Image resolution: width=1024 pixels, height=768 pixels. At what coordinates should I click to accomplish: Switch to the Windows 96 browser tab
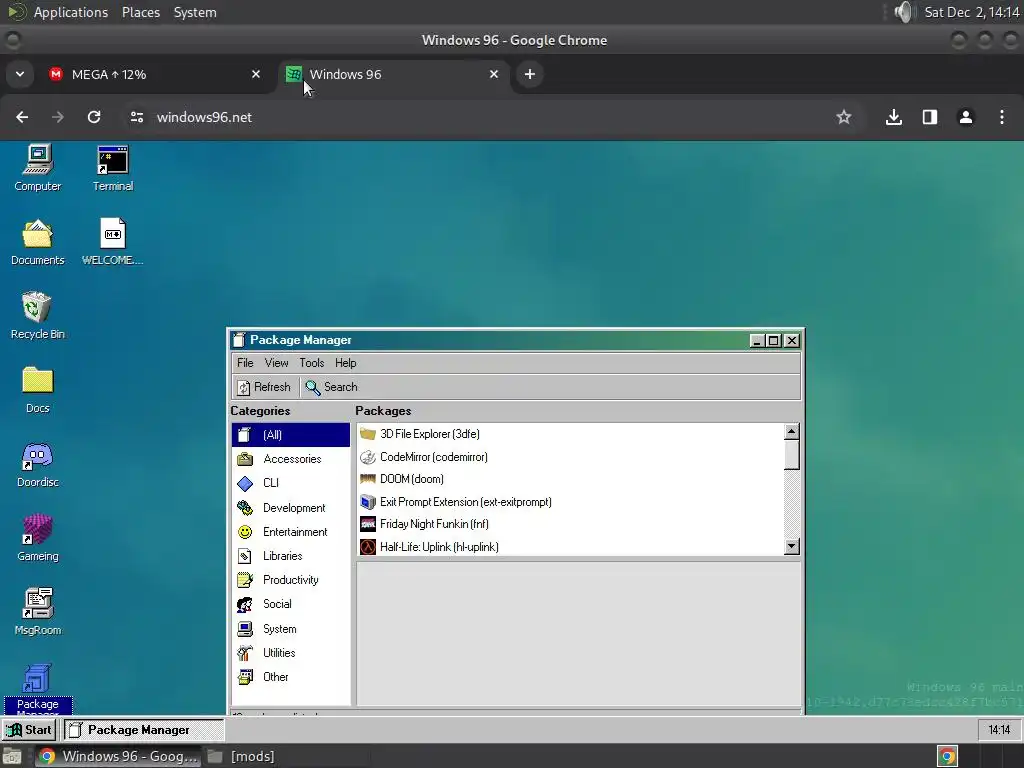(x=395, y=74)
